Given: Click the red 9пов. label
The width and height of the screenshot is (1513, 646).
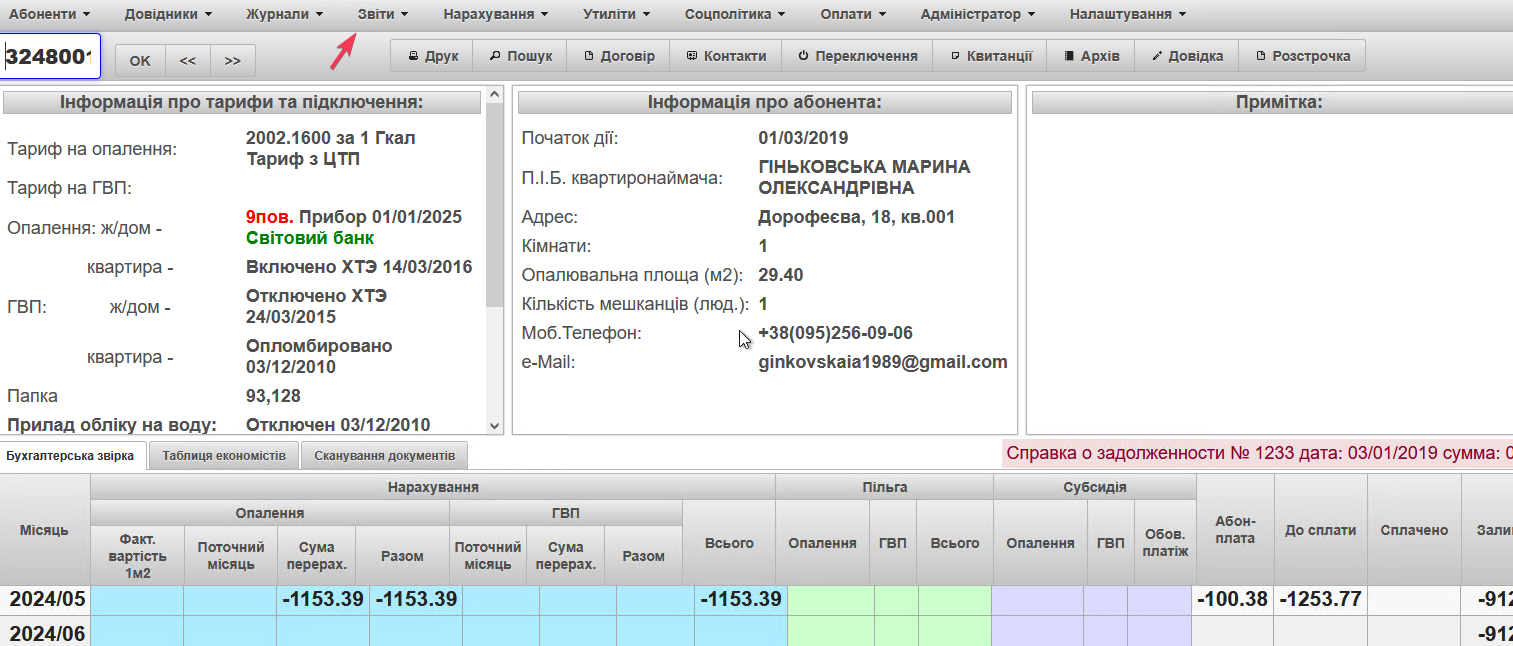Looking at the screenshot, I should (270, 217).
